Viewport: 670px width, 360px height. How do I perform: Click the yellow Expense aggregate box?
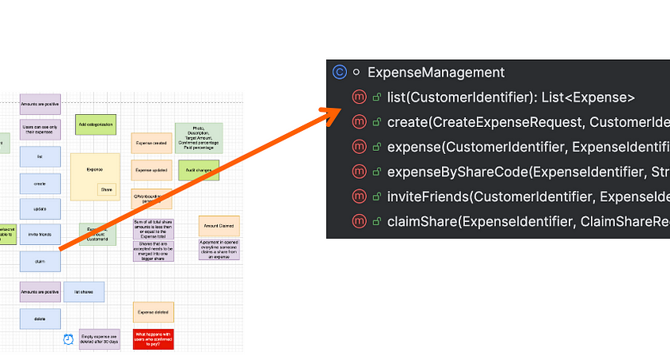click(x=95, y=177)
